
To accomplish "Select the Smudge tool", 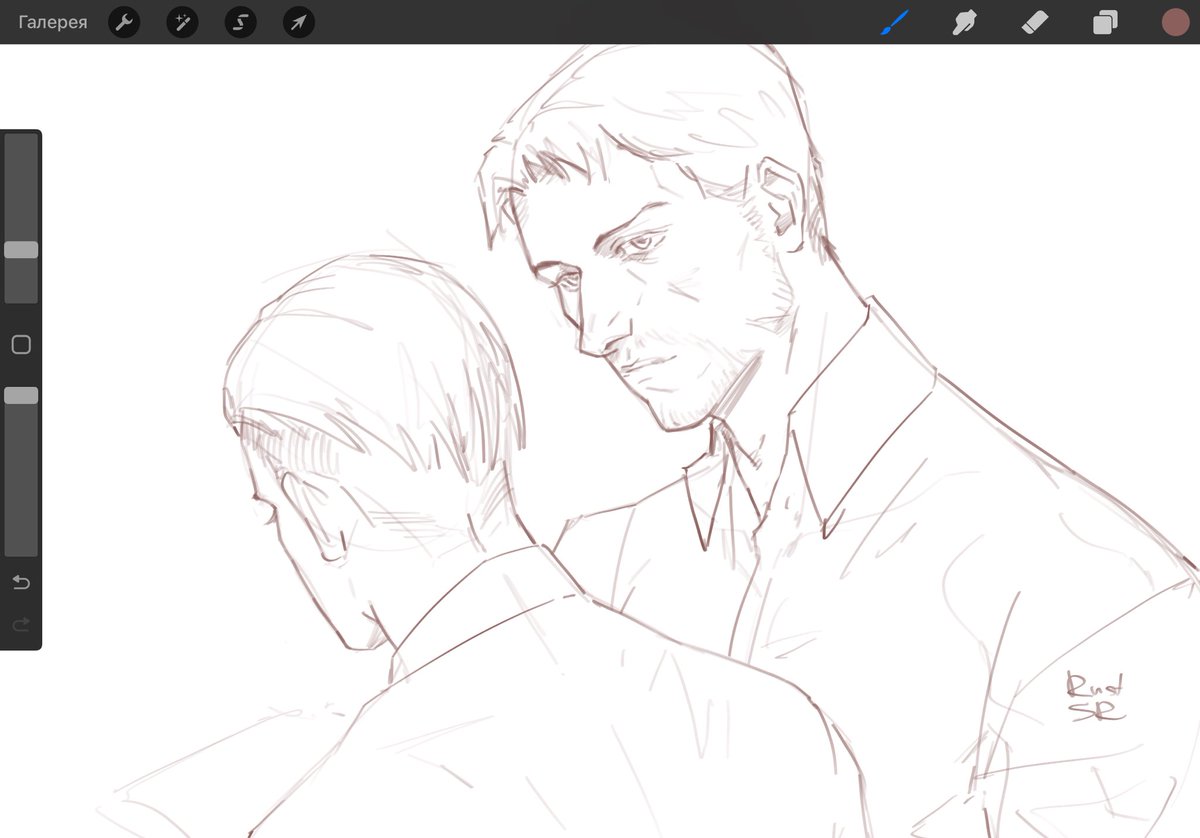I will pyautogui.click(x=964, y=22).
